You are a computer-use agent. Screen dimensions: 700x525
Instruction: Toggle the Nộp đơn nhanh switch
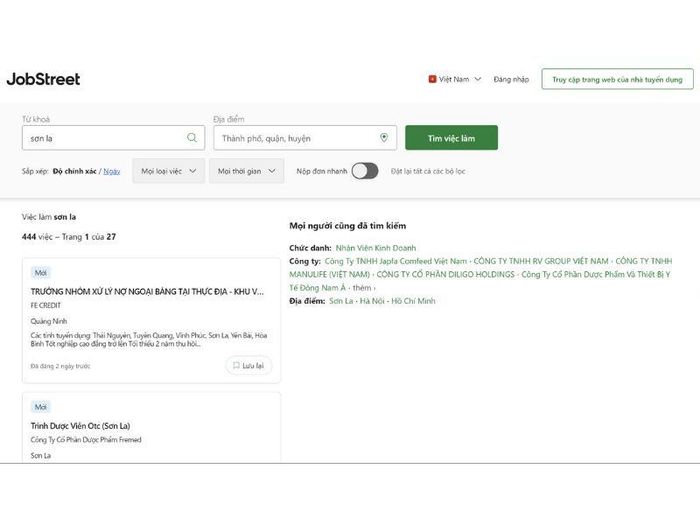365,171
